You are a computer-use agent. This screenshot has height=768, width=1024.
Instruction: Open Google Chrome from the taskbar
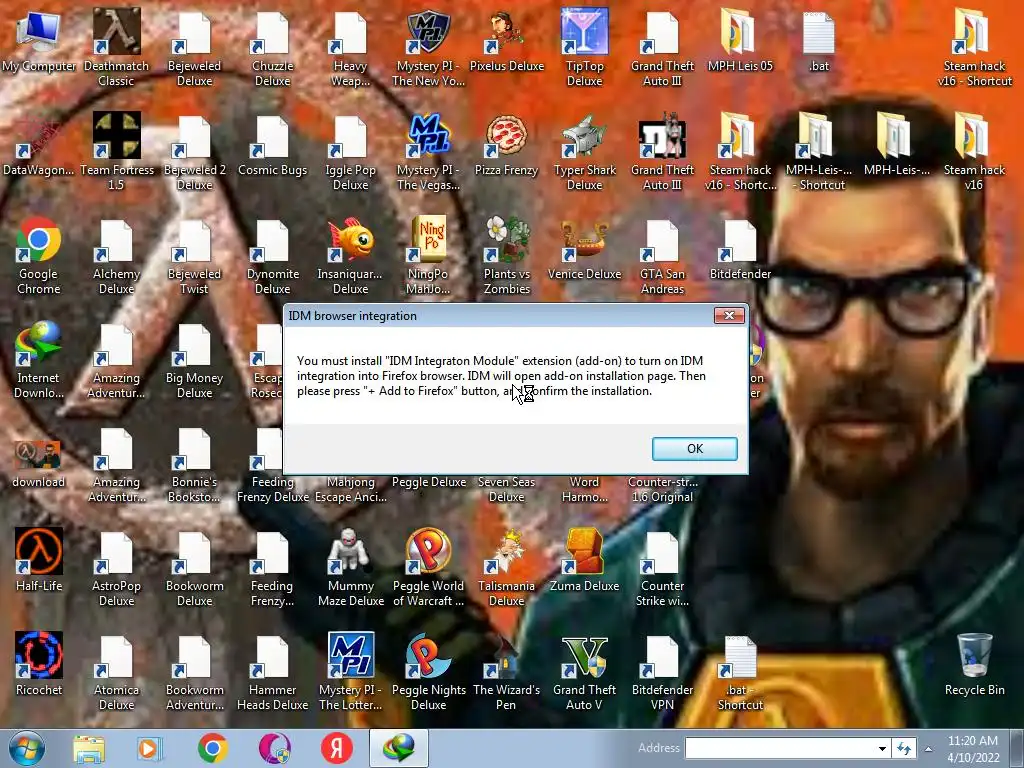tap(212, 749)
